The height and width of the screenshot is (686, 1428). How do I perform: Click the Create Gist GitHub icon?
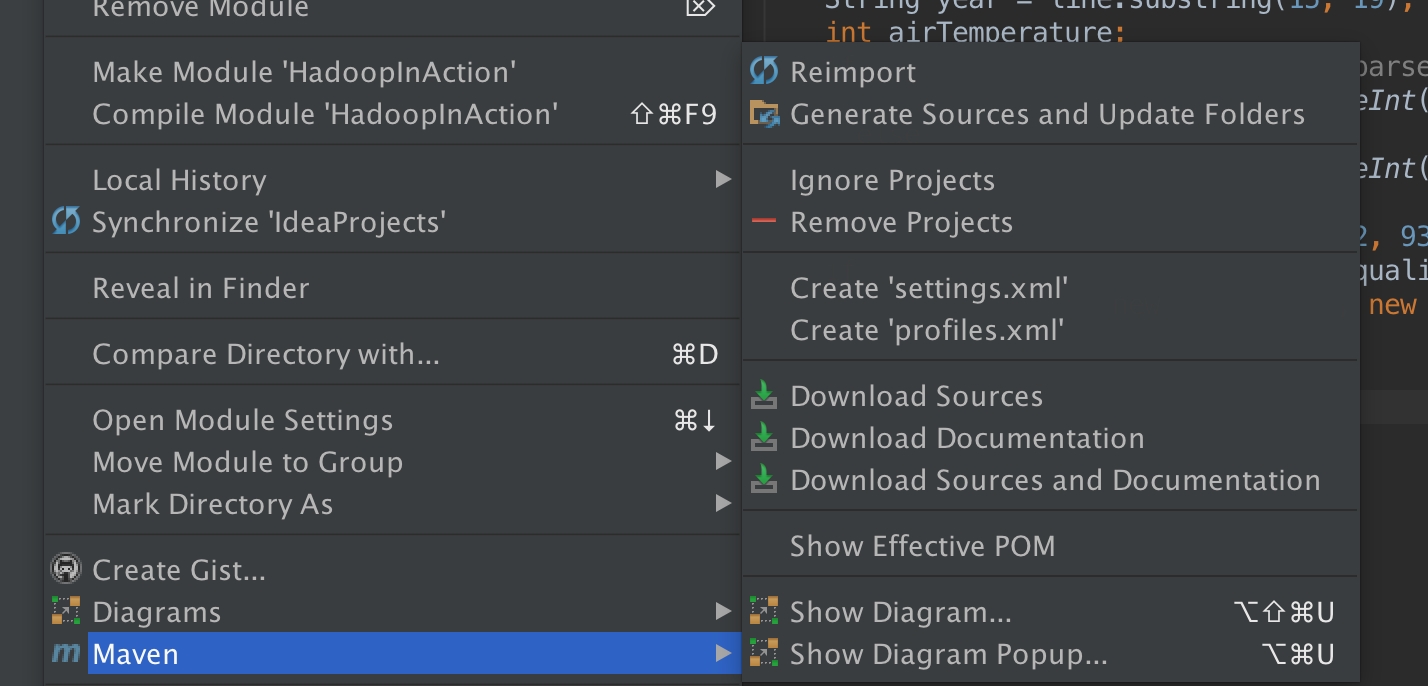coord(66,569)
